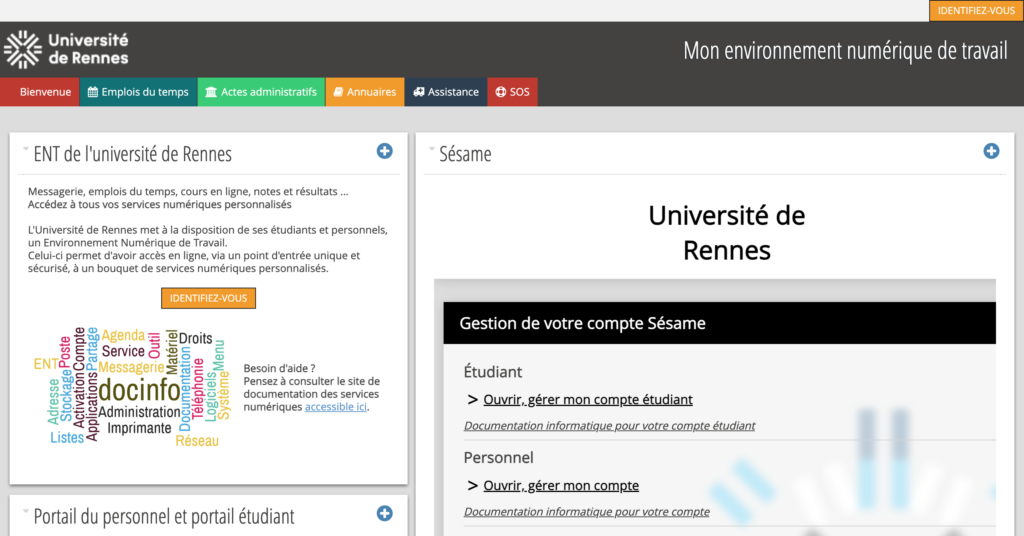Click the lifebuoy icon in SOS tab

(501, 92)
